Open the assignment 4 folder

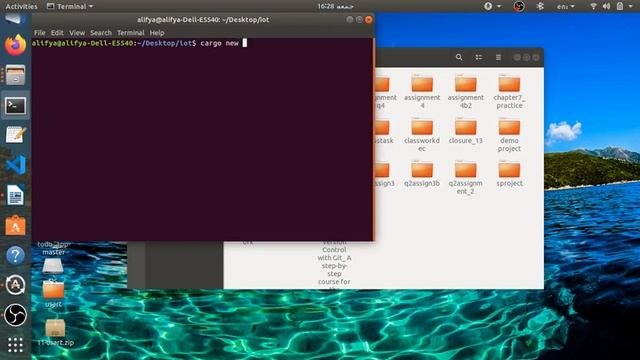point(422,91)
